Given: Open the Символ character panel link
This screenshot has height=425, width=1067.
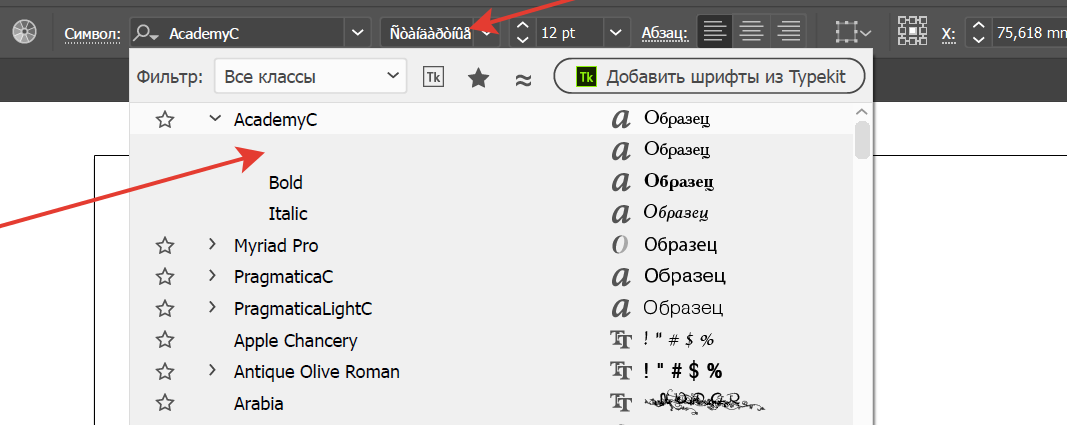Looking at the screenshot, I should [93, 33].
